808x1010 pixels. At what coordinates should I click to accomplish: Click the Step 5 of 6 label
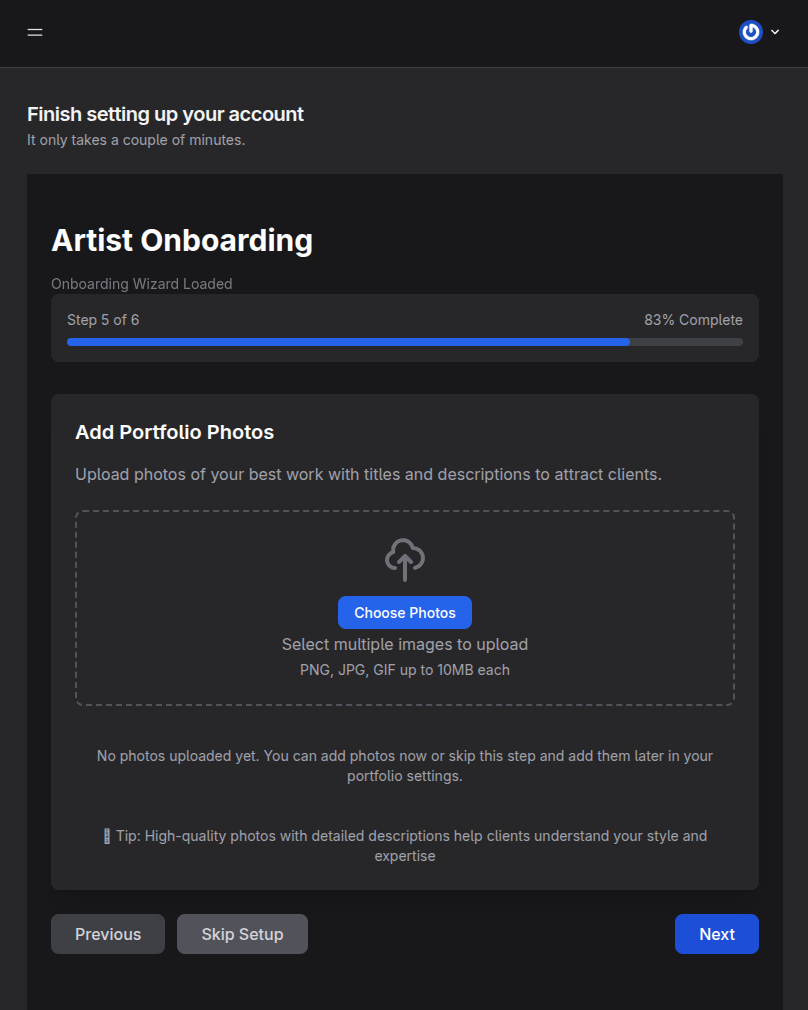[x=103, y=319]
